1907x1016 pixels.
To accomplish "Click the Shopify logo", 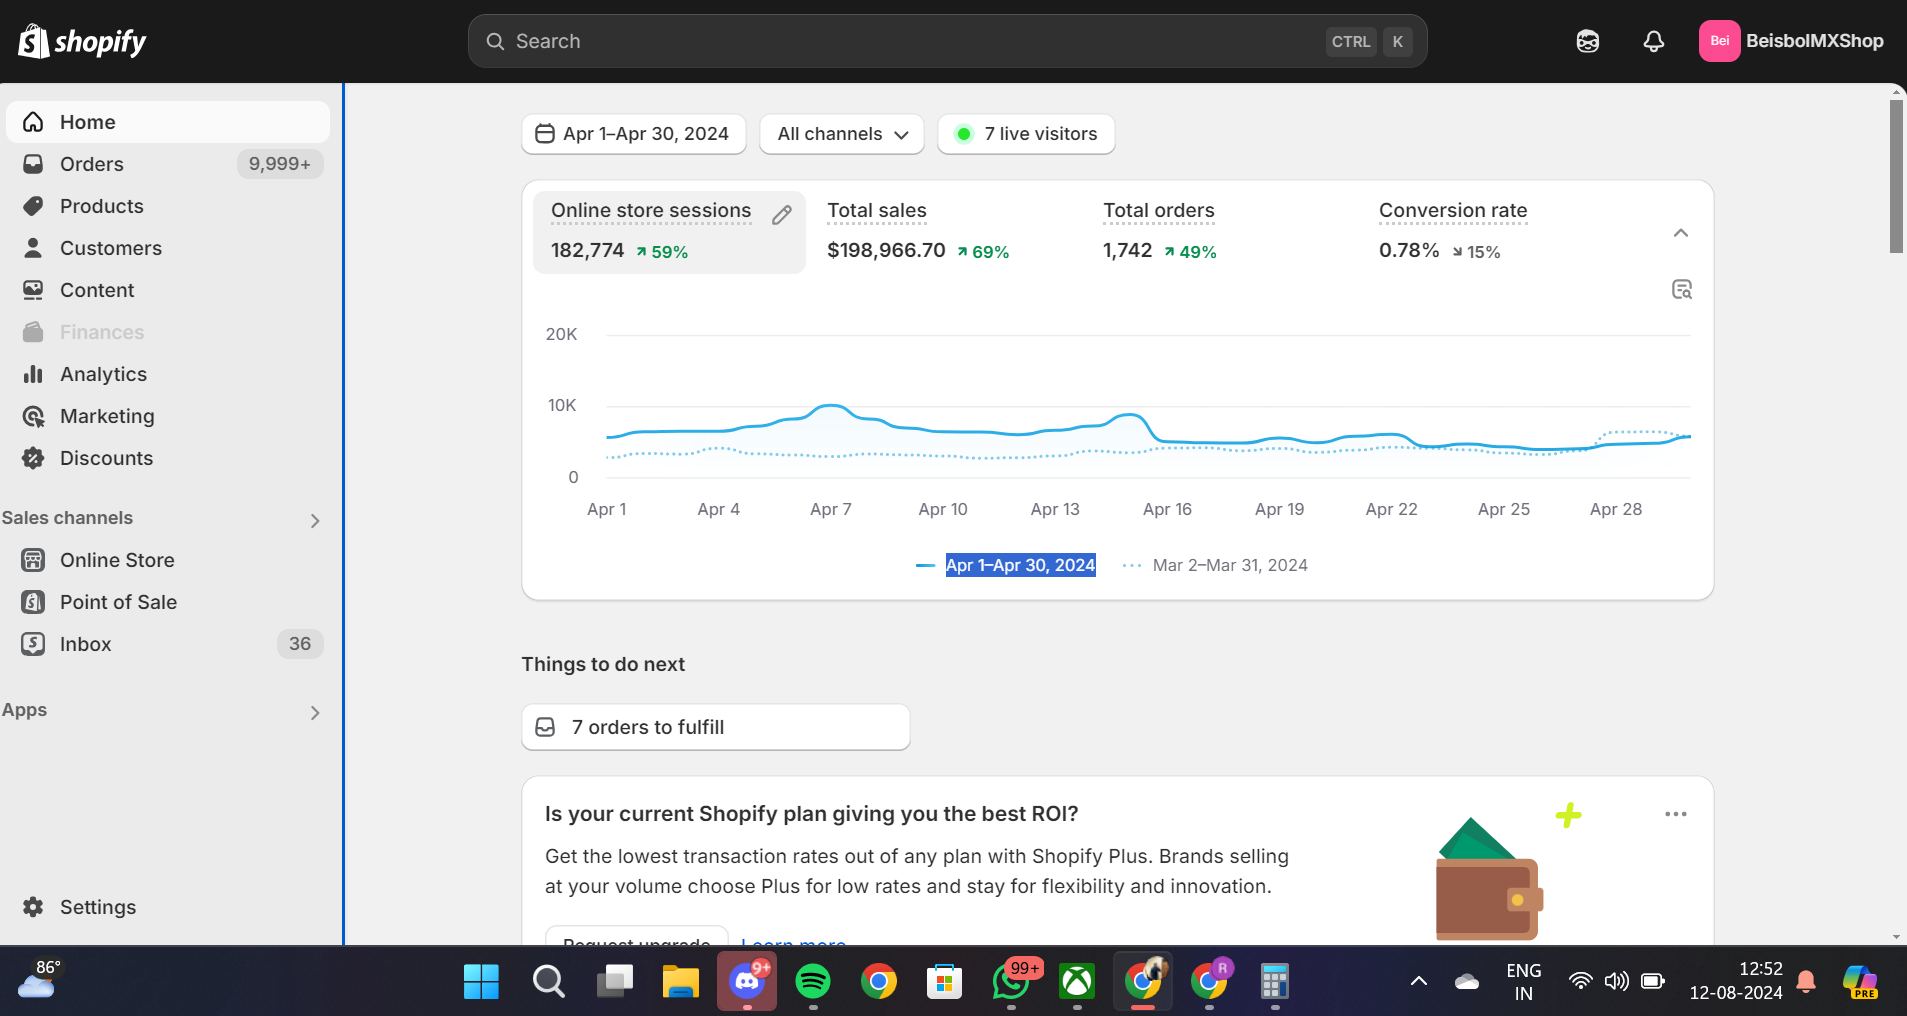I will (x=82, y=41).
